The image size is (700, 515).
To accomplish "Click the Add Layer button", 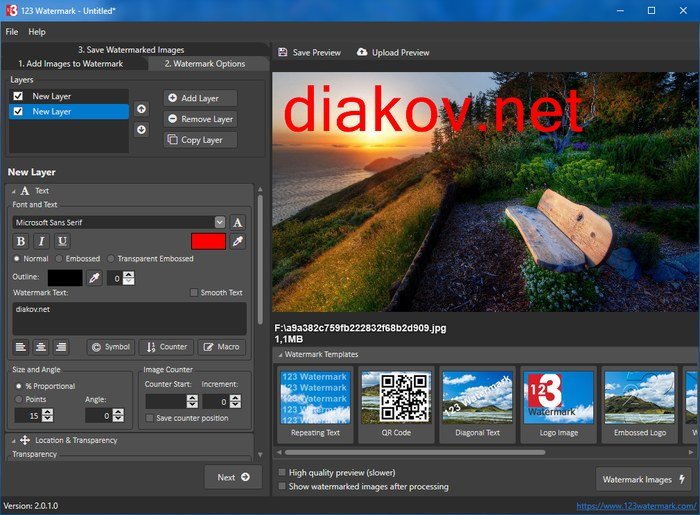I will [200, 98].
